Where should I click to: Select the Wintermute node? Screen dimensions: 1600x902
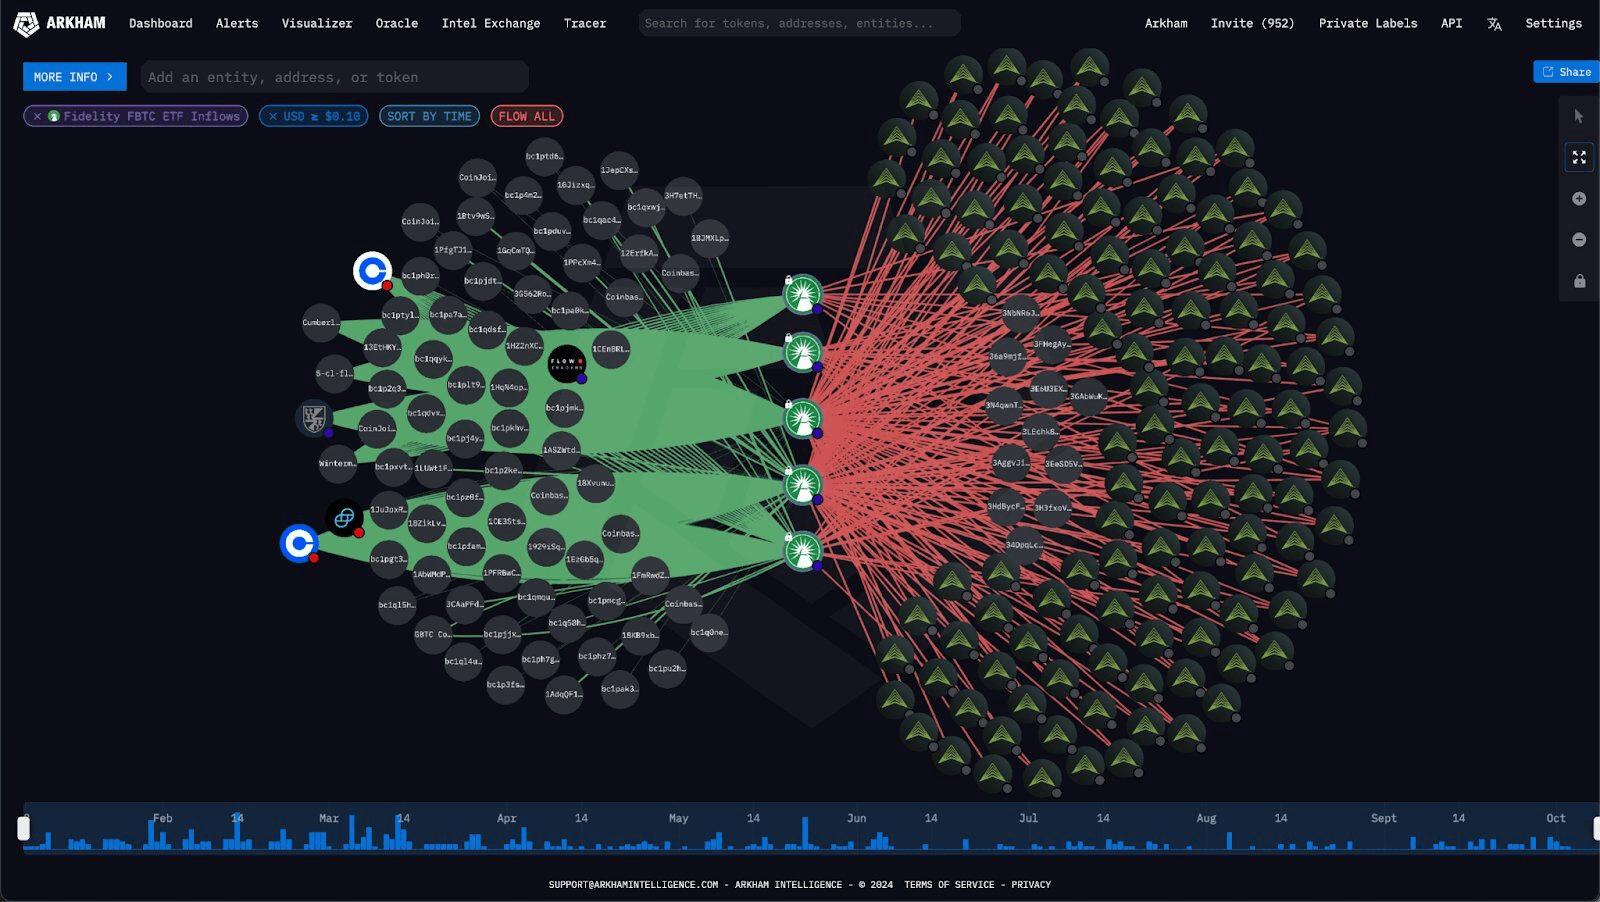click(337, 464)
